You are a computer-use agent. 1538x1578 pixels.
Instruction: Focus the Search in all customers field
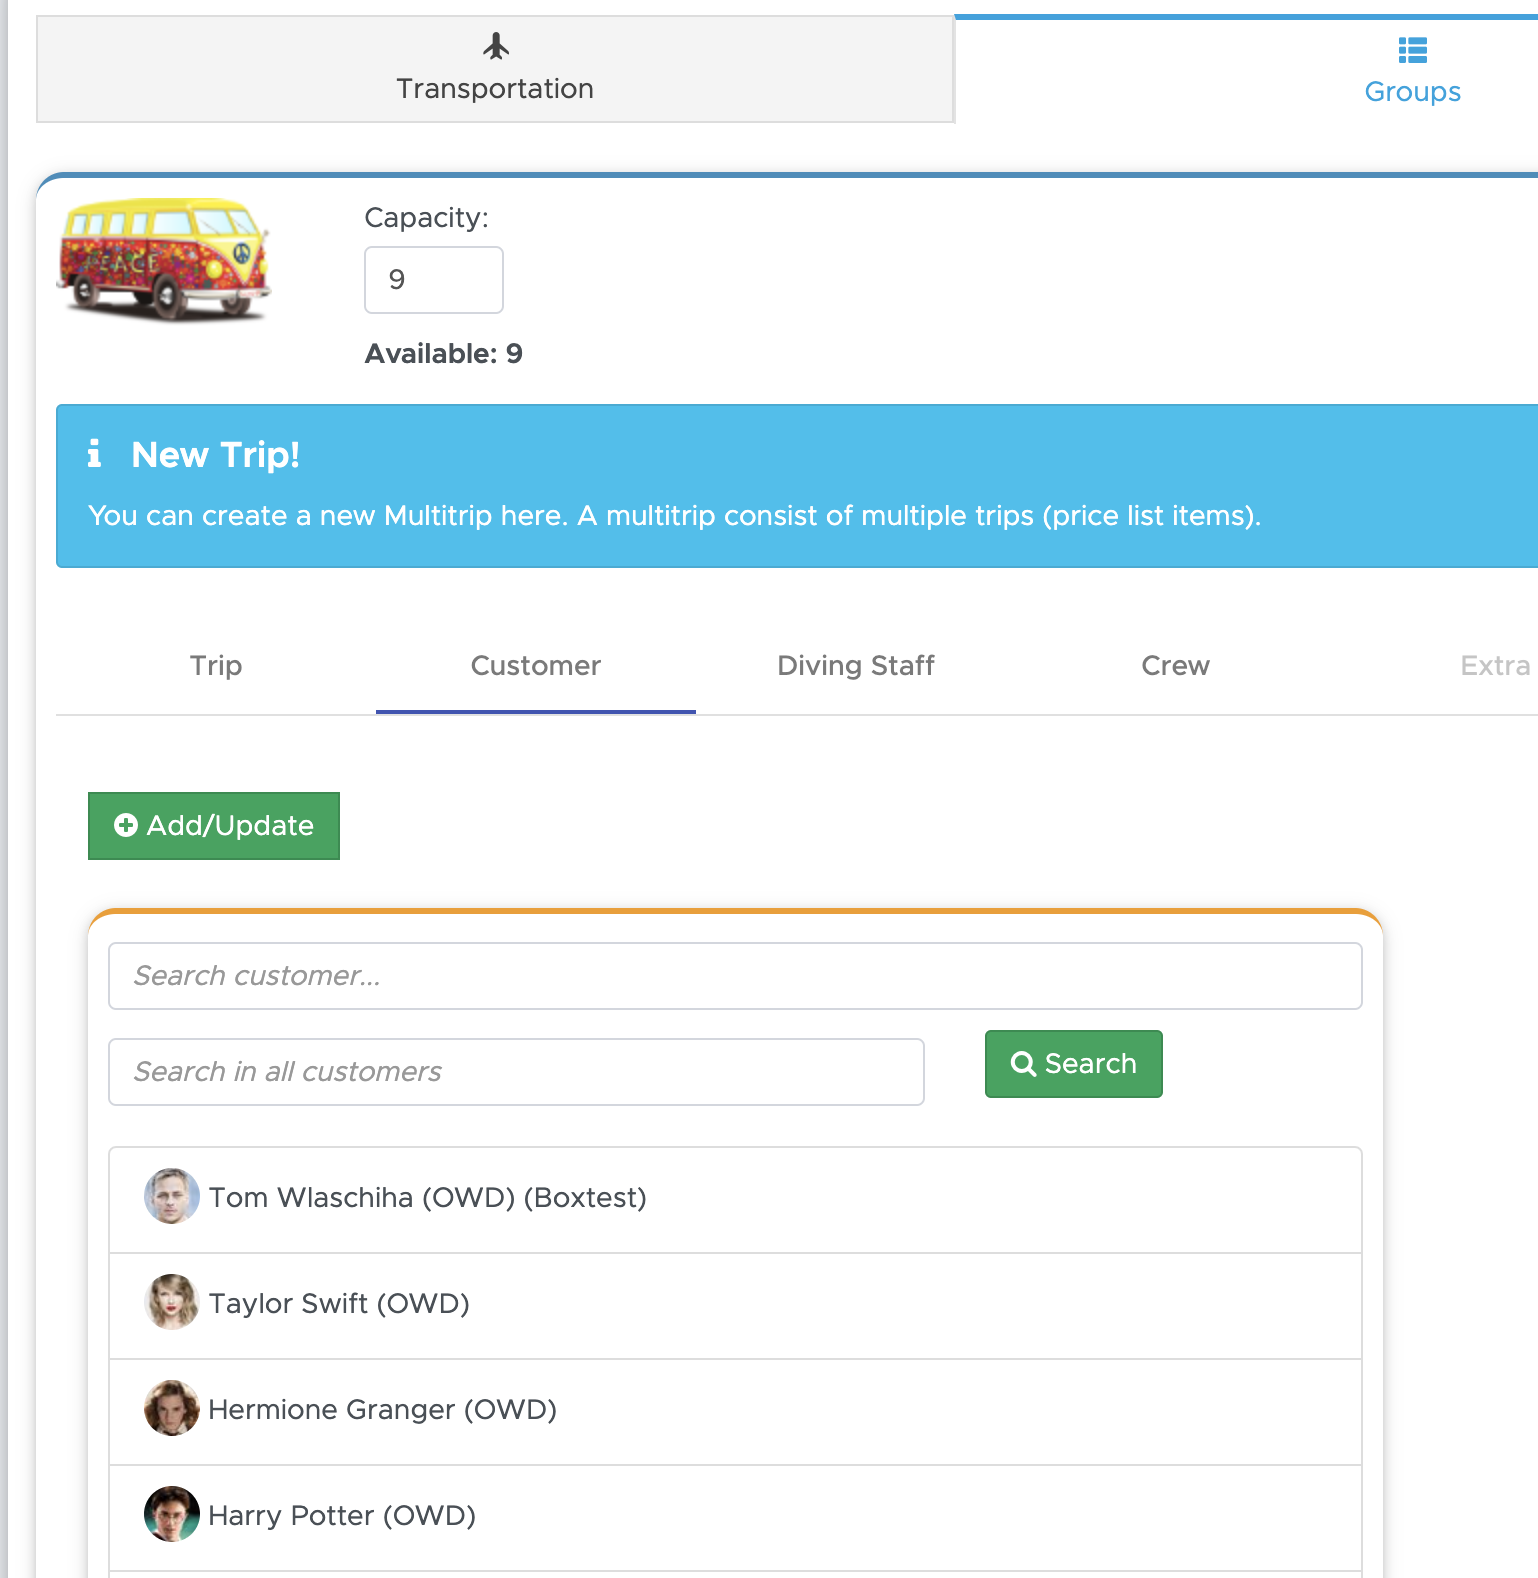point(516,1072)
